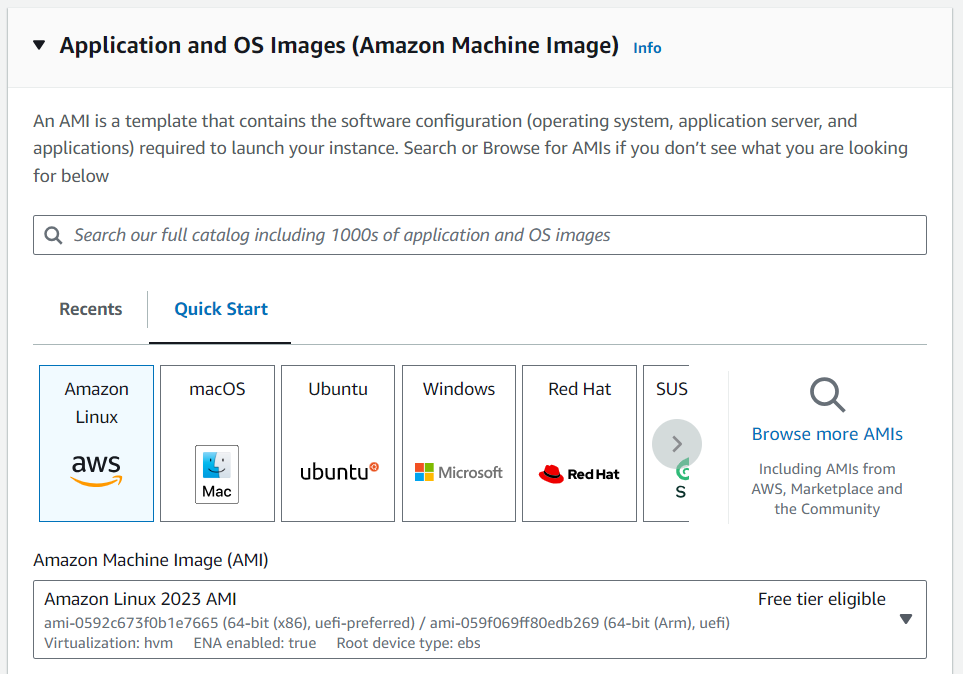Click the Mac Finder icon under macOS
This screenshot has height=674, width=963.
tap(217, 474)
